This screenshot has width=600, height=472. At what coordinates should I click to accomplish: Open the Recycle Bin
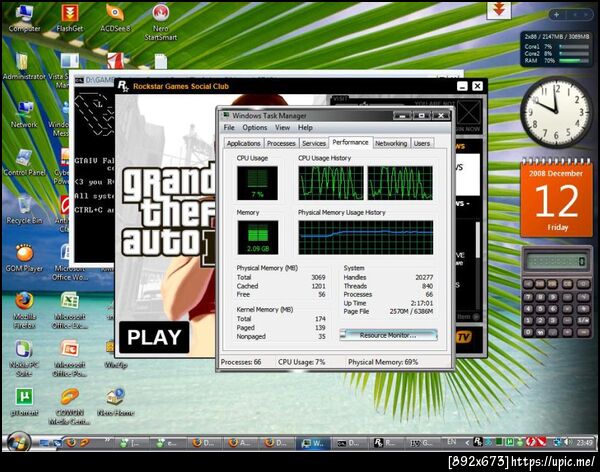coord(24,210)
